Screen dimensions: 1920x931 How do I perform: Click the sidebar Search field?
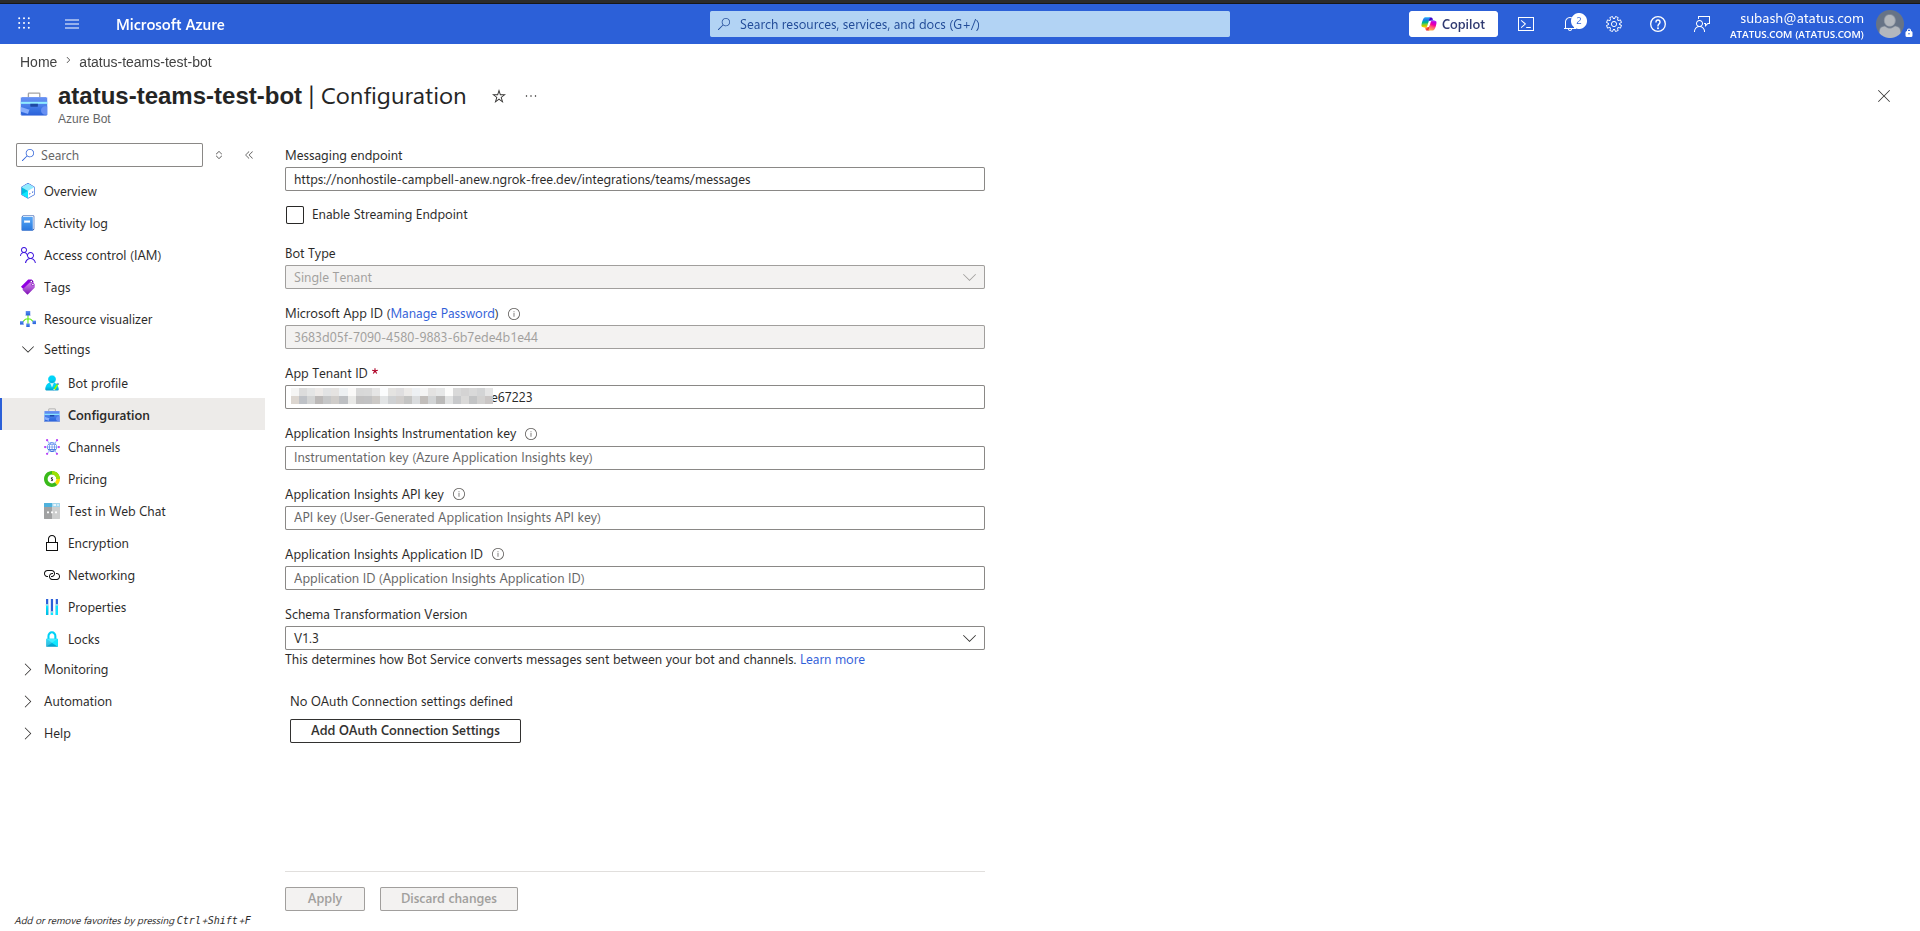[x=110, y=155]
